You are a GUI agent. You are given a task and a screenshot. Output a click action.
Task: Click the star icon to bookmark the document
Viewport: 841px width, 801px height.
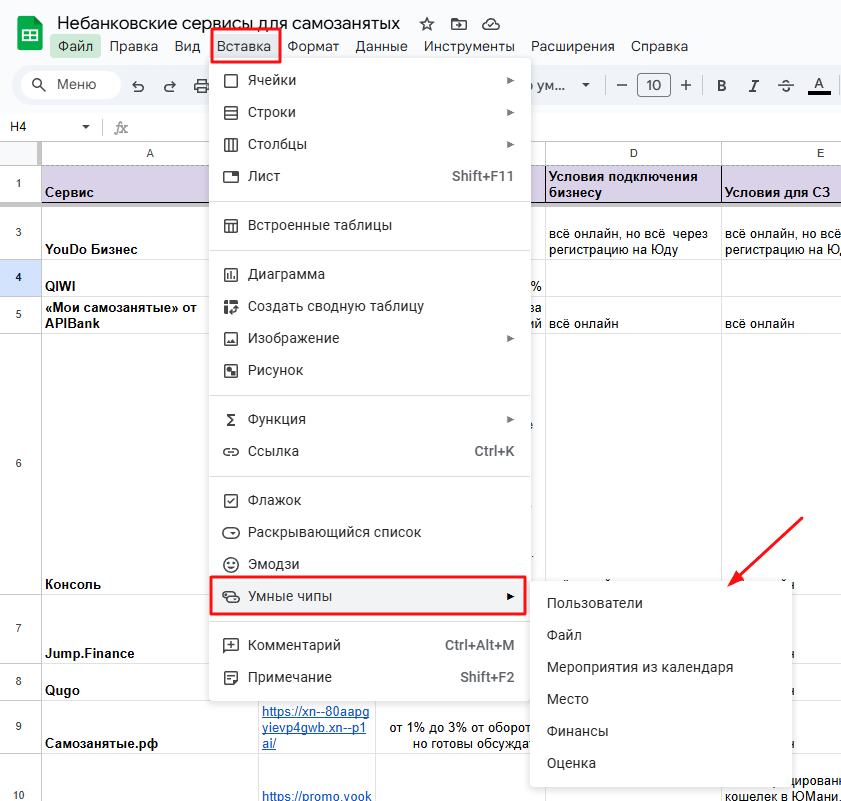coord(427,24)
